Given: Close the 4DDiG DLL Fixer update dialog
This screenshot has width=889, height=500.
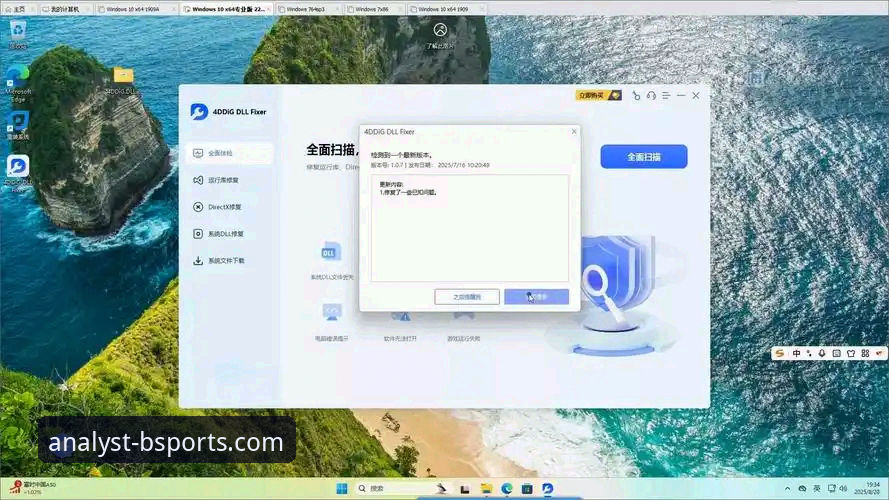Looking at the screenshot, I should point(573,131).
